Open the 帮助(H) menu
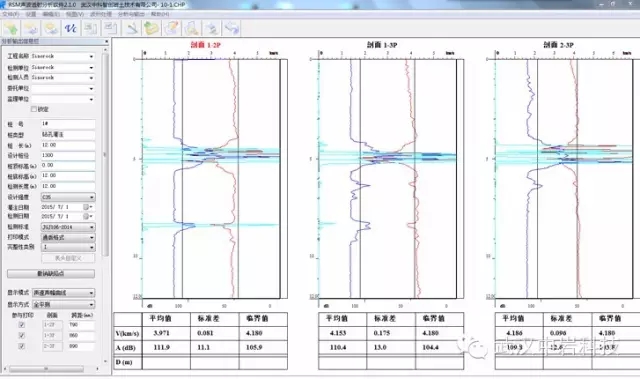640x379 pixels. pyautogui.click(x=160, y=14)
